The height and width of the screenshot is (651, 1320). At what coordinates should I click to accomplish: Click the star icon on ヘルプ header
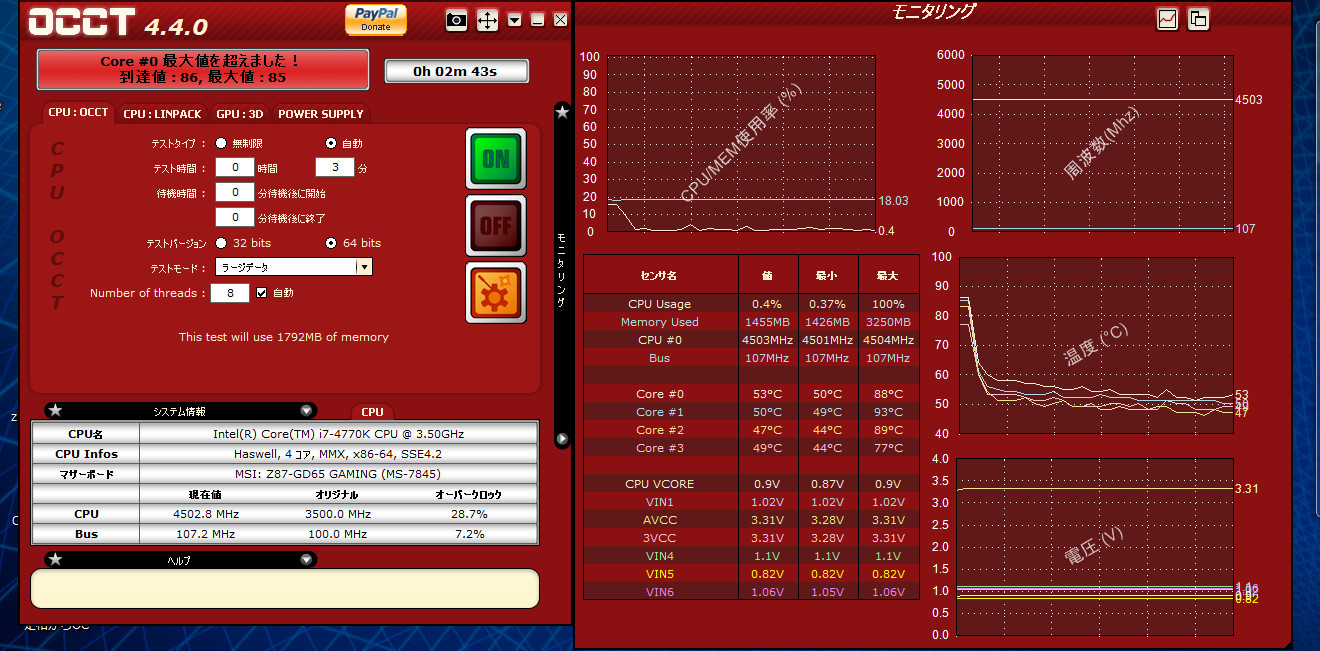click(55, 559)
